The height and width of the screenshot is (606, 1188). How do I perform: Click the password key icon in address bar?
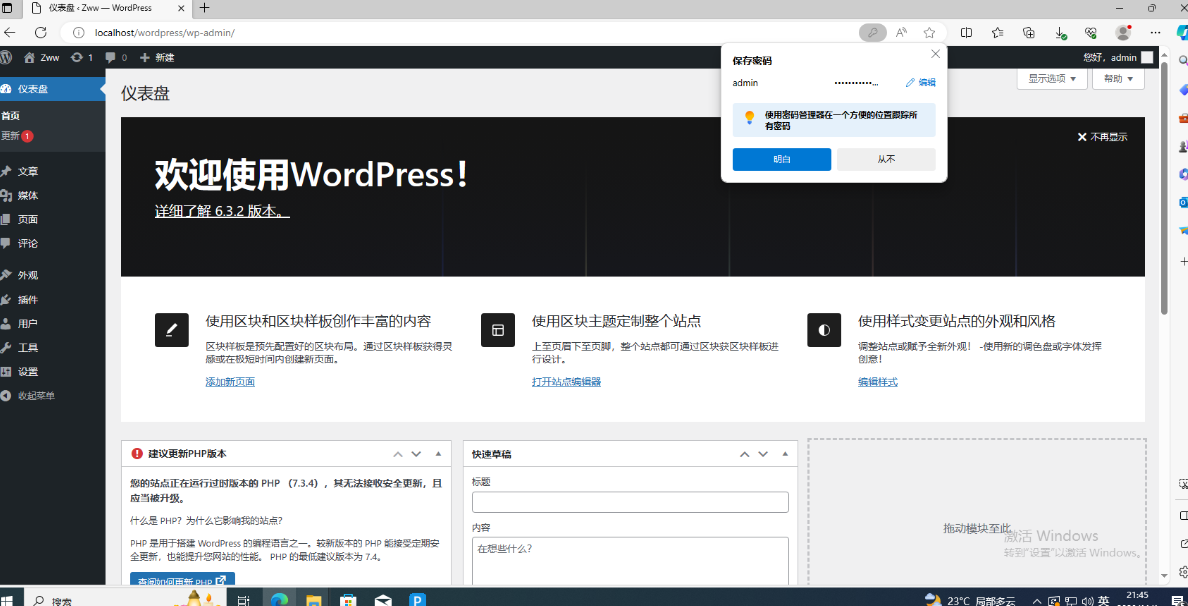[872, 32]
